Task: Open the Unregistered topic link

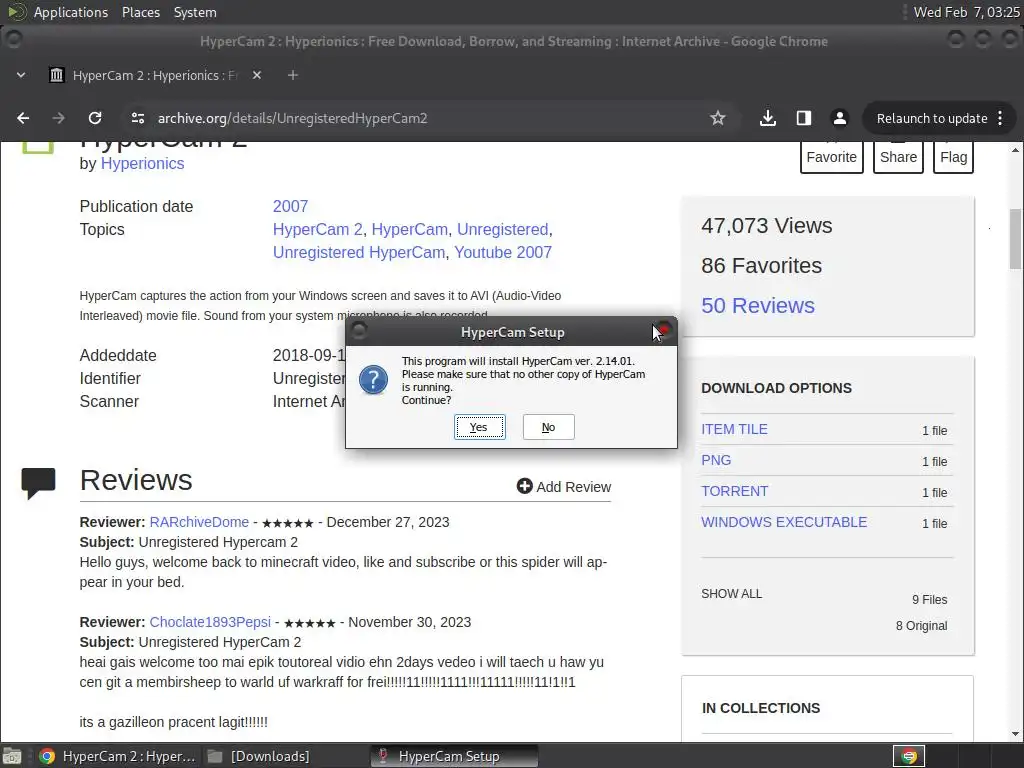Action: [502, 229]
